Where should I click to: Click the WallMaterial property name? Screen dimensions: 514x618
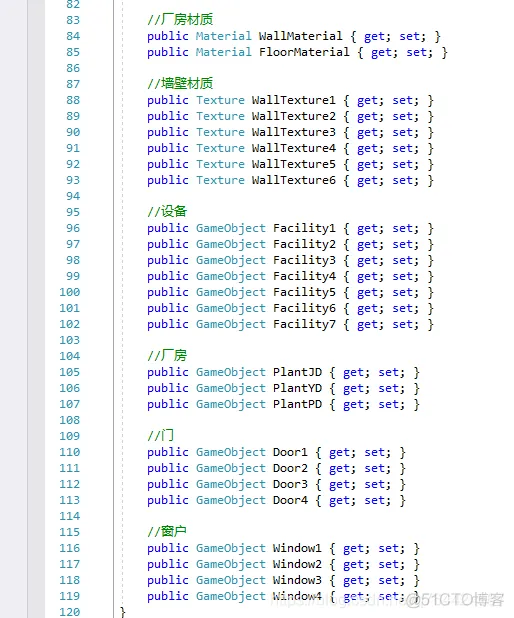click(300, 36)
